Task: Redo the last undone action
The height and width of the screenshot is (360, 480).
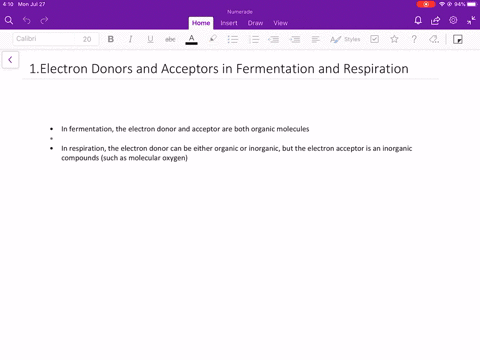Action: [44, 20]
